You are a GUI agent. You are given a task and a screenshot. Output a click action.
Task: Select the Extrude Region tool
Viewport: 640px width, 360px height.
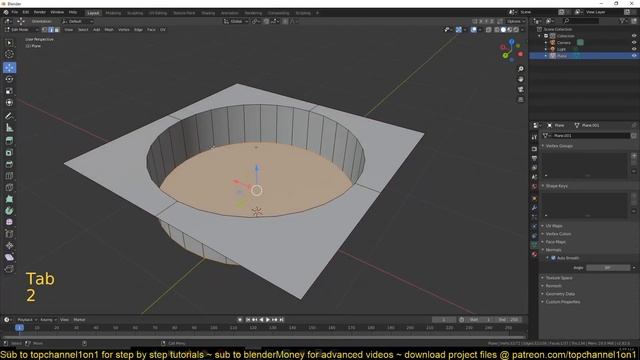[x=9, y=141]
